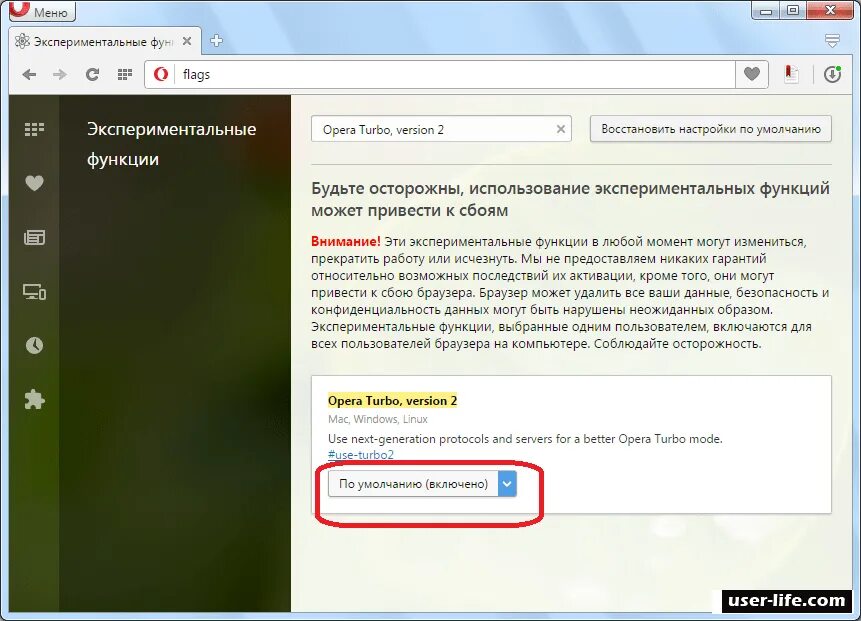The height and width of the screenshot is (621, 861).
Task: Close the Экспериментальные функции tab
Action: [187, 41]
